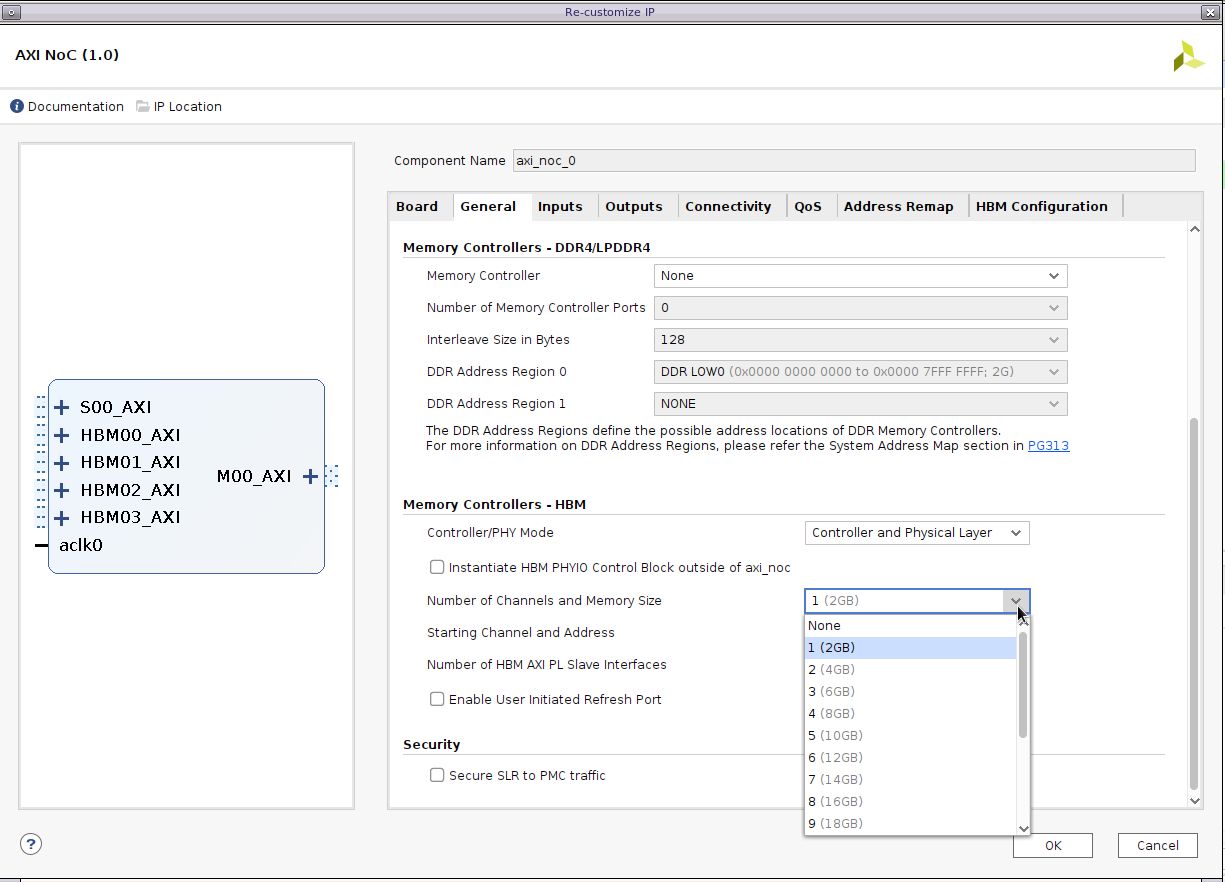
Task: Expand the M00_AXI output port plus
Action: click(x=310, y=476)
